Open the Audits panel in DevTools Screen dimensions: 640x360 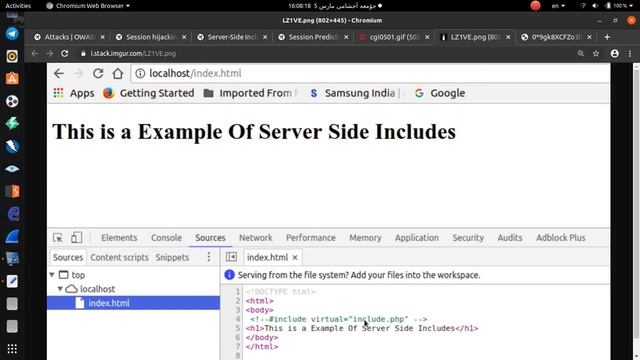click(510, 238)
